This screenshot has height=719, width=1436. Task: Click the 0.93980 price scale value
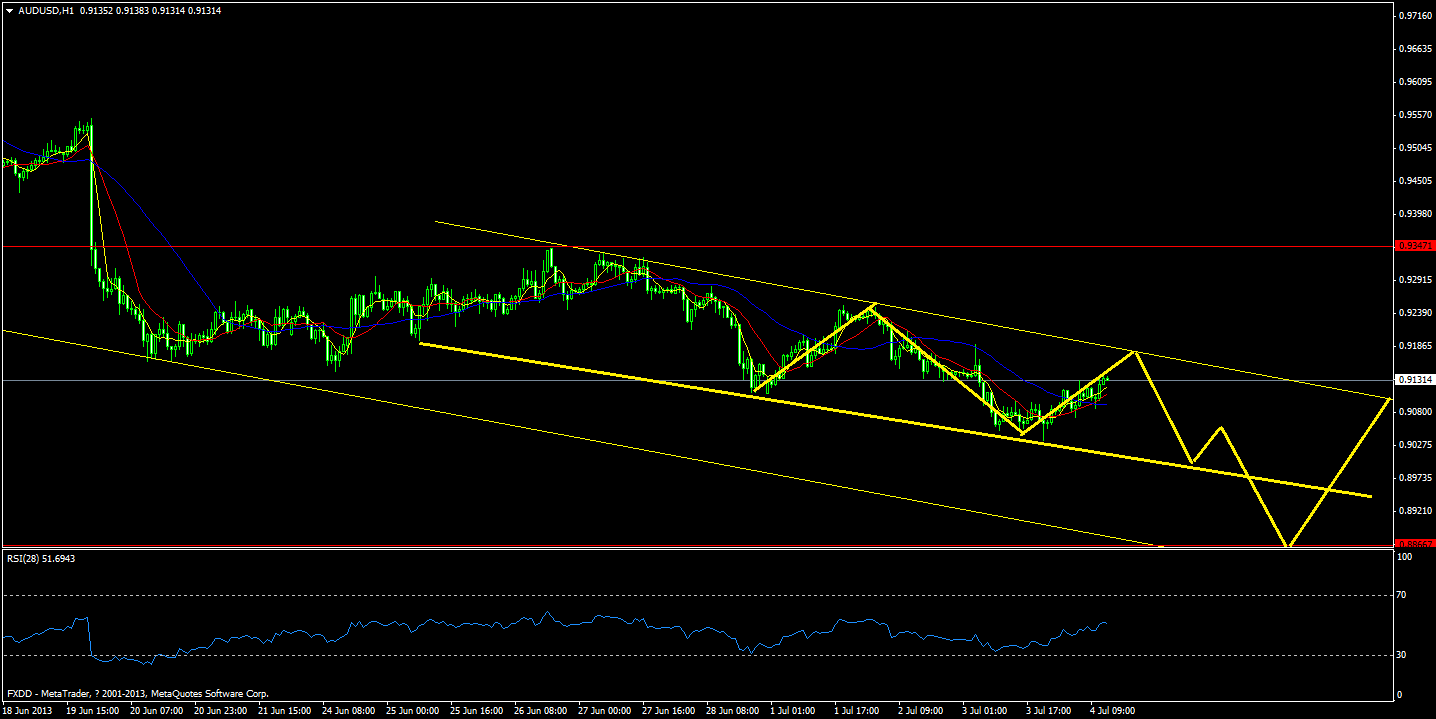point(1415,214)
